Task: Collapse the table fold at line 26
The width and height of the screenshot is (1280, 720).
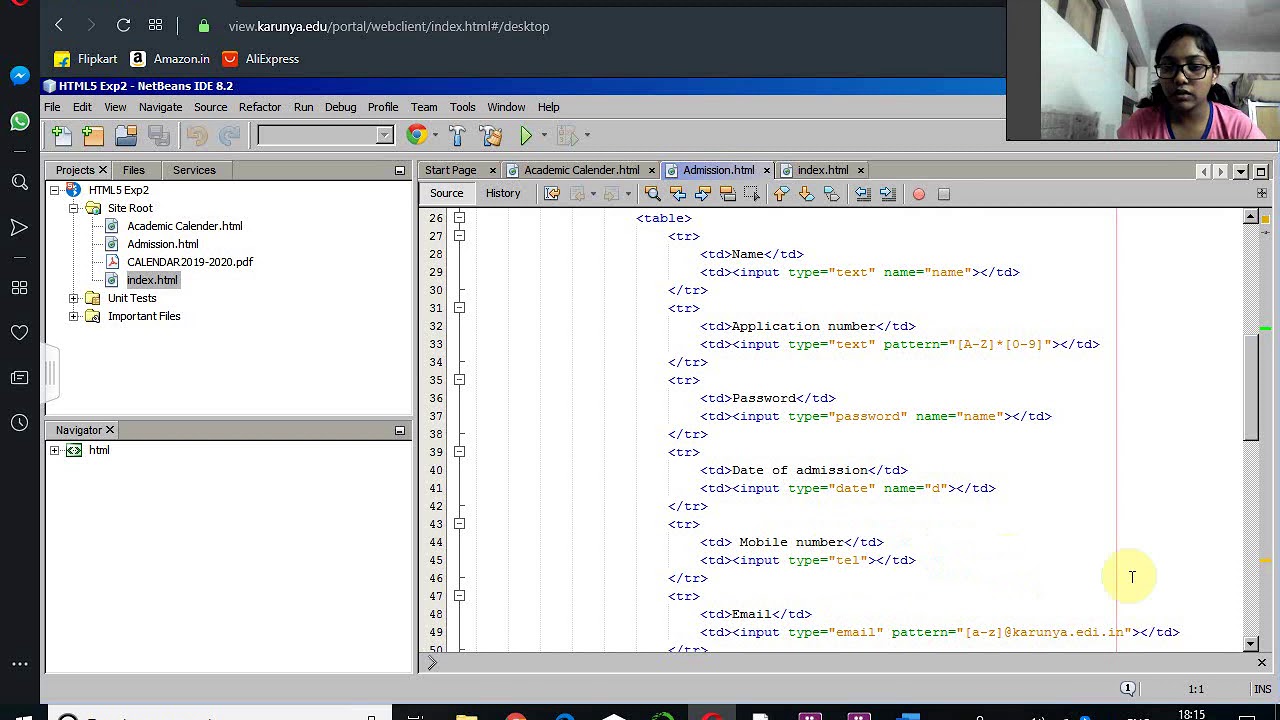Action: click(459, 218)
